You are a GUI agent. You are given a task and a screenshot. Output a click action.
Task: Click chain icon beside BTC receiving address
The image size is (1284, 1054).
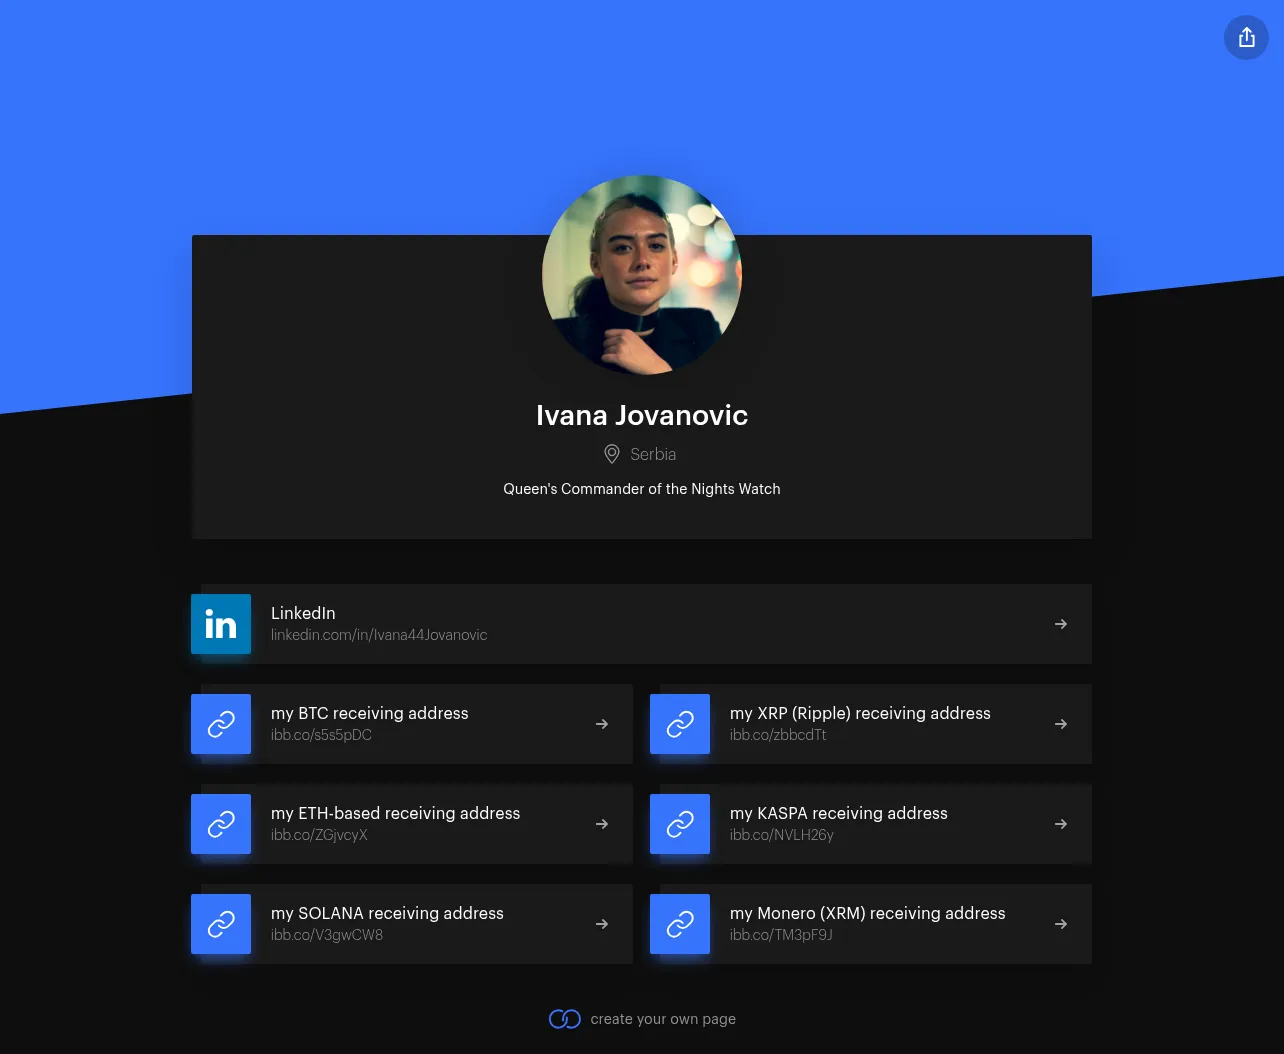click(x=221, y=724)
